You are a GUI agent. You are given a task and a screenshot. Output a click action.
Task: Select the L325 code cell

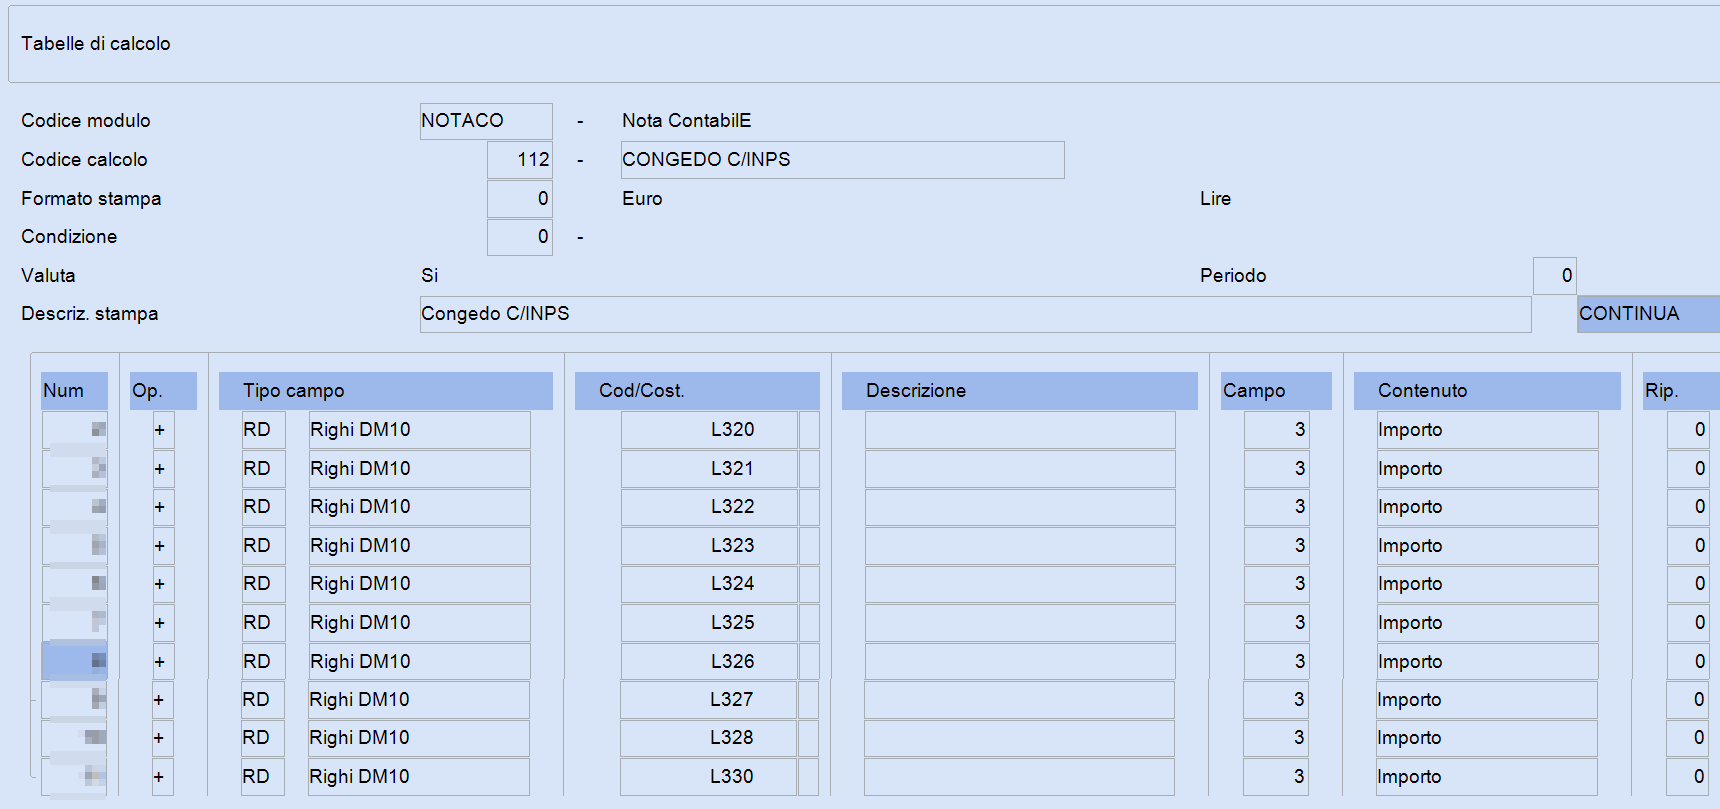pyautogui.click(x=709, y=623)
